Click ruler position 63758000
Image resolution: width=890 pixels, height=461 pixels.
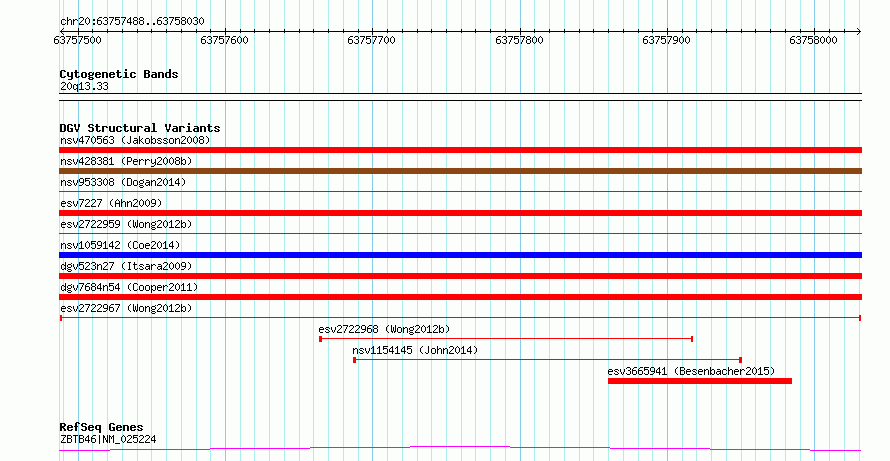(813, 40)
